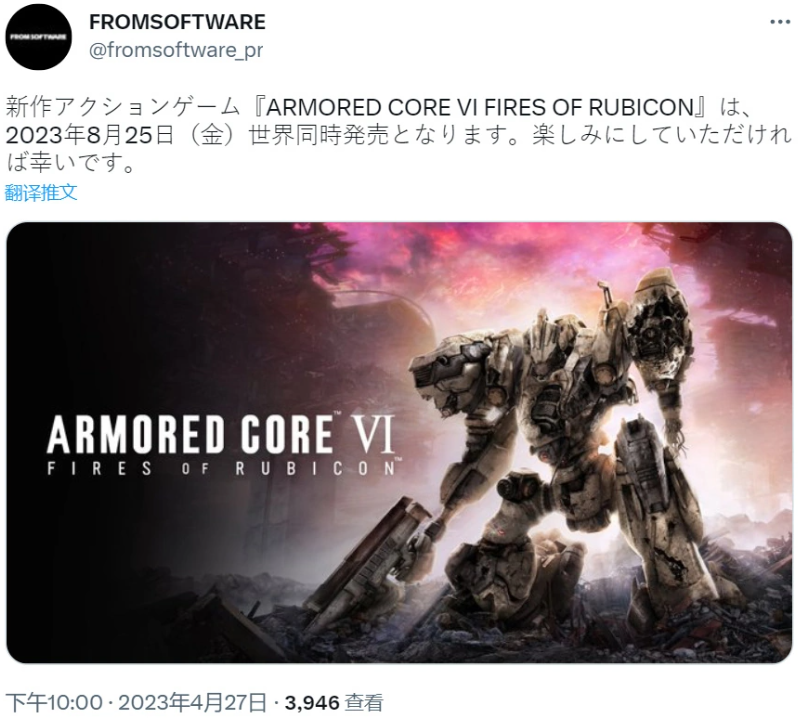Open the Armored Core VI promo image
799x718 pixels.
[x=399, y=442]
